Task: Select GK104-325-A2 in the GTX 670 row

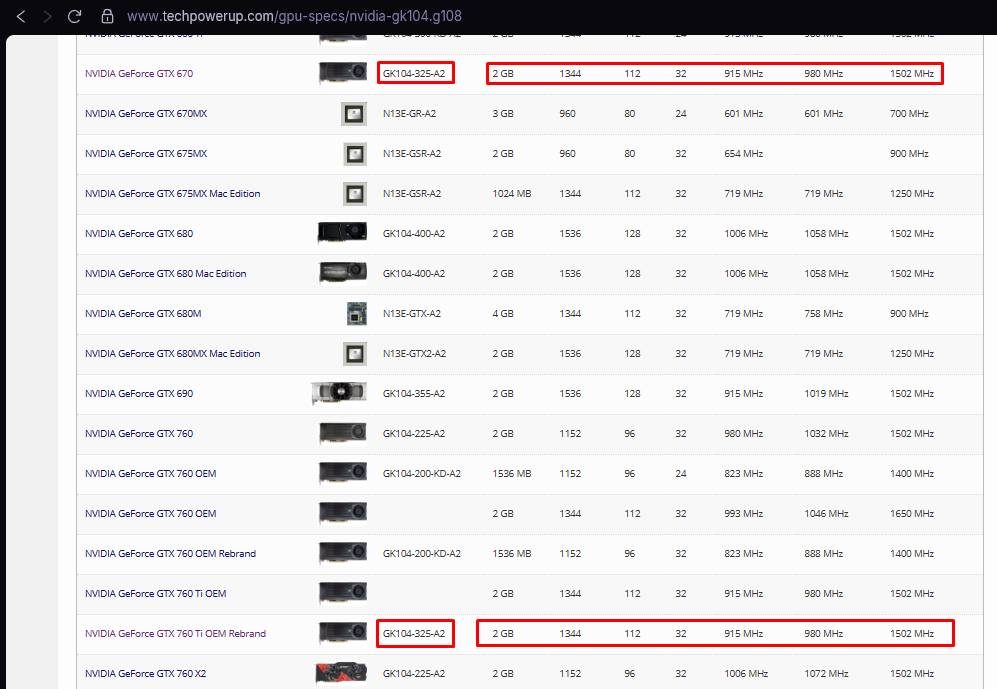Action: pos(414,74)
